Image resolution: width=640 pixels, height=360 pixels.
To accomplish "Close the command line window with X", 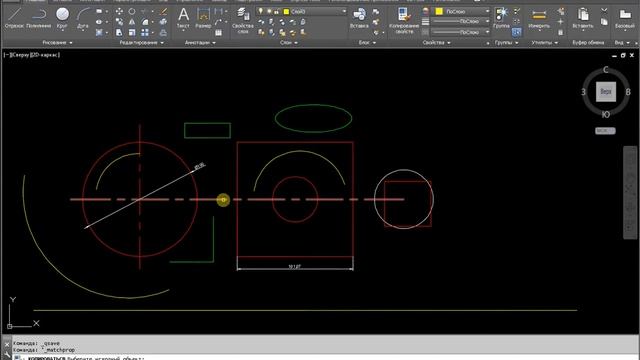I will point(7,344).
